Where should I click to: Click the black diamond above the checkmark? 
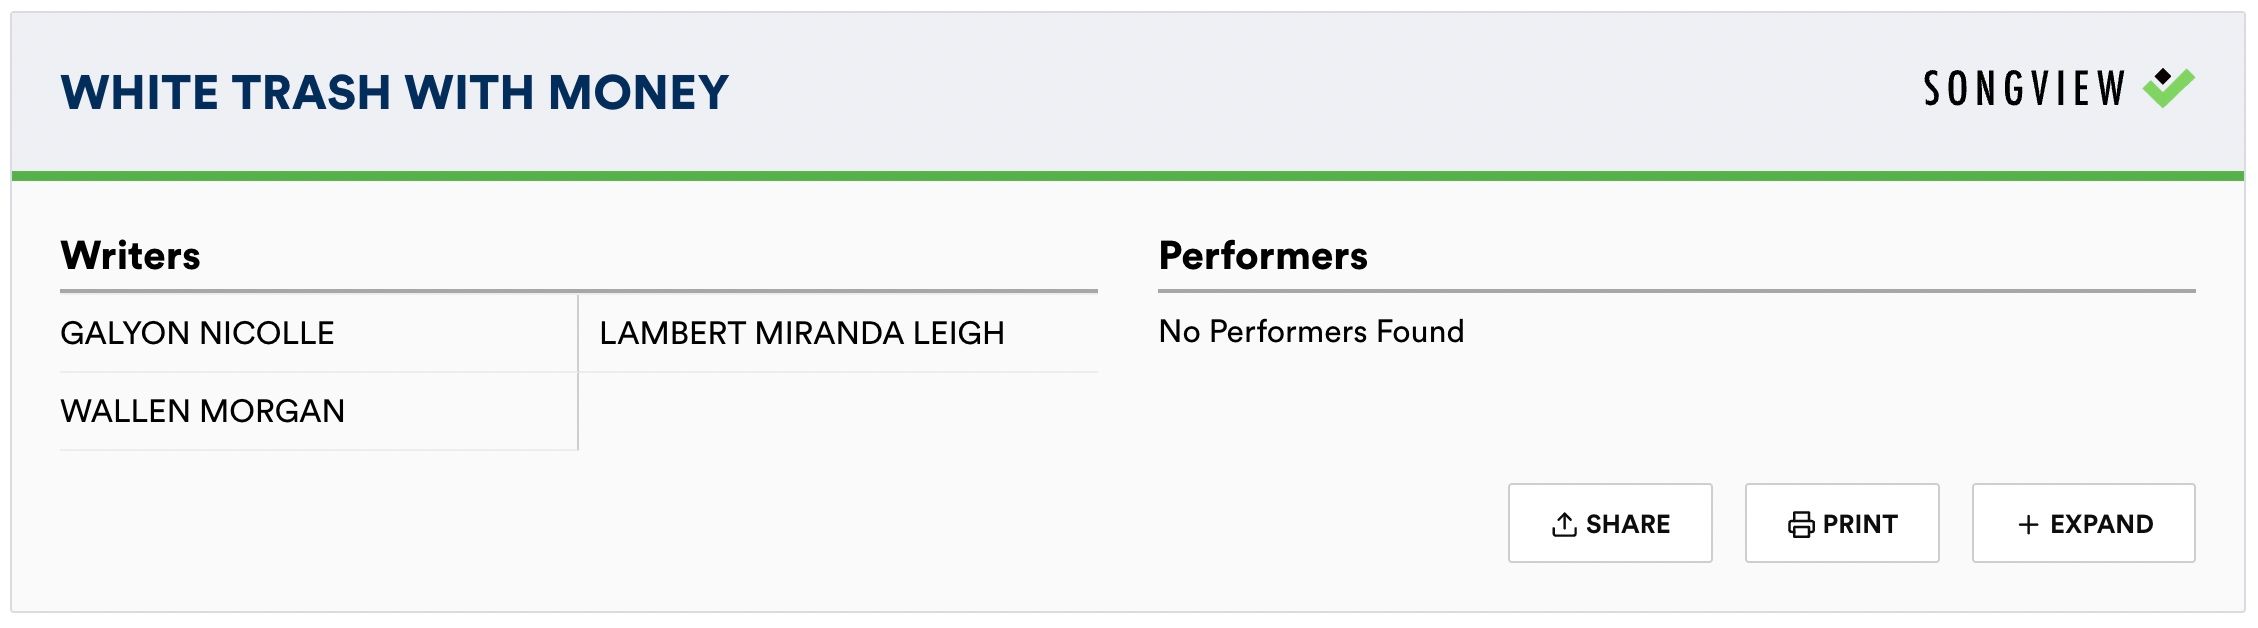[x=2163, y=76]
